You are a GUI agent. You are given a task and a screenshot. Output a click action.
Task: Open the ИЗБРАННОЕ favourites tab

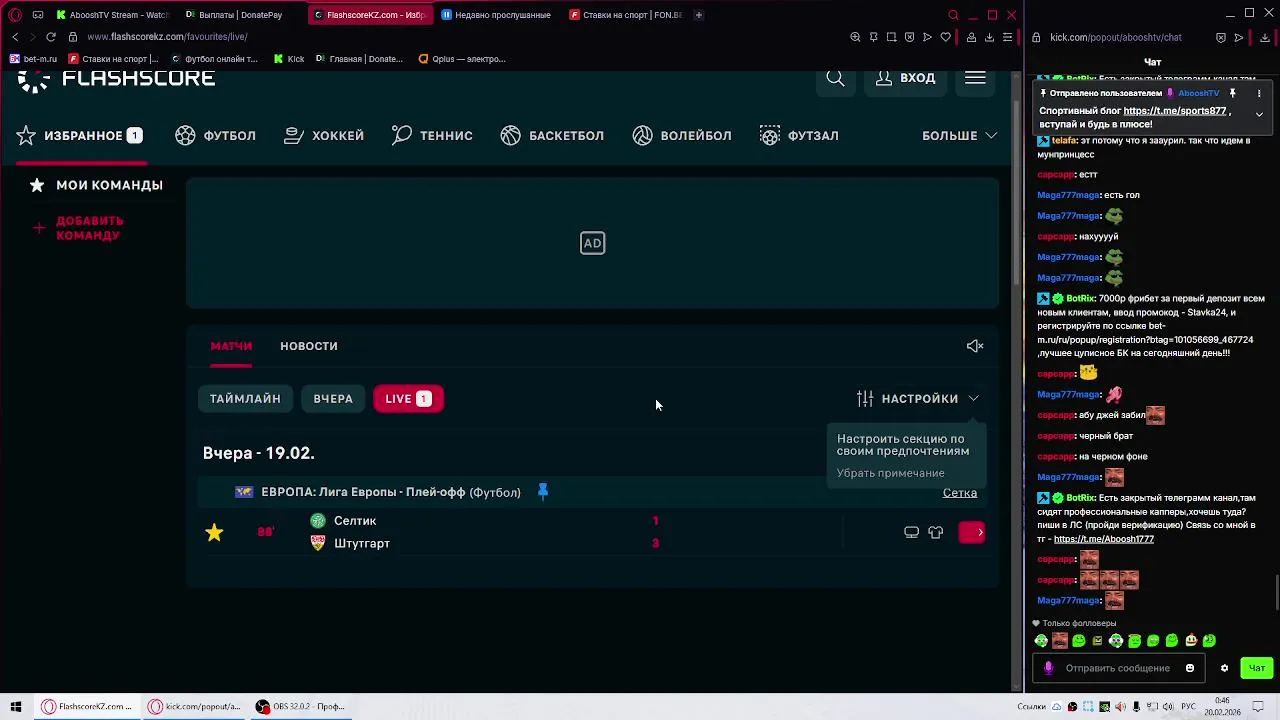[80, 135]
